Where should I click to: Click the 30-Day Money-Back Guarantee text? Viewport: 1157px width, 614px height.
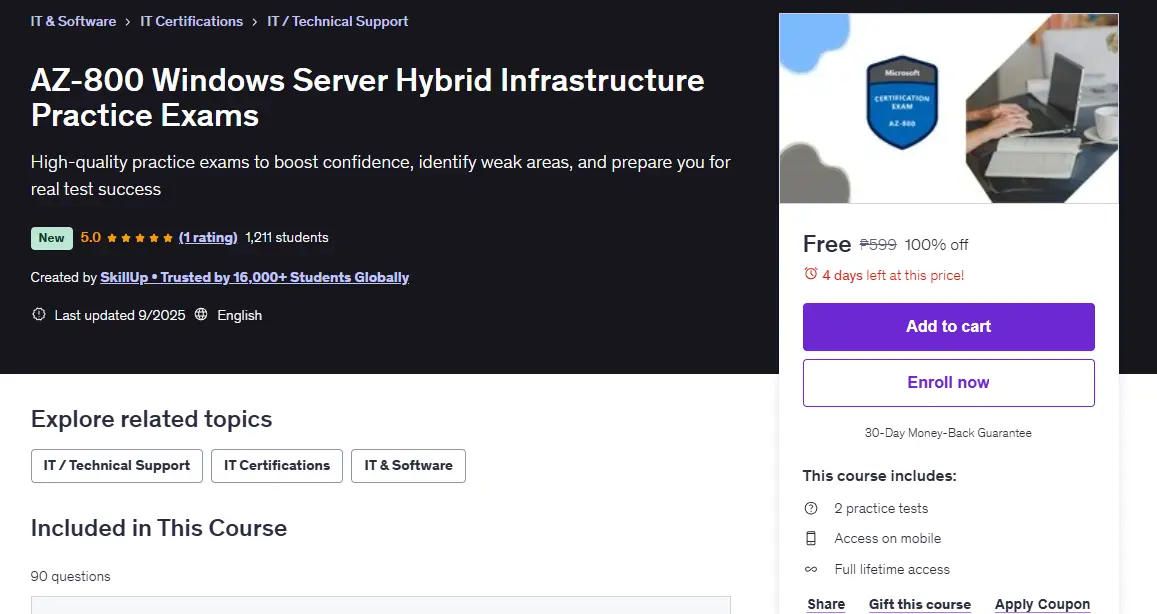[948, 433]
